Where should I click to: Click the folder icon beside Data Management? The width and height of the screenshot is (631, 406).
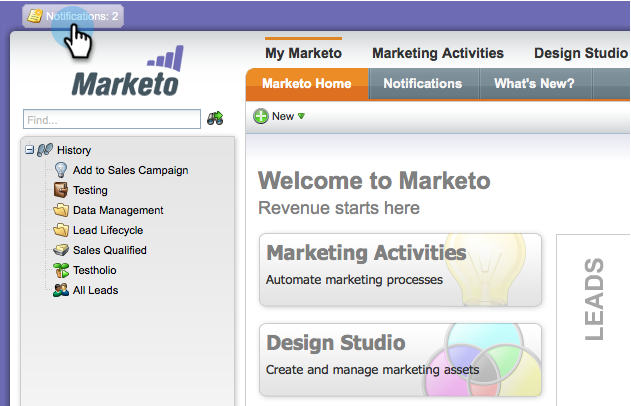point(61,210)
